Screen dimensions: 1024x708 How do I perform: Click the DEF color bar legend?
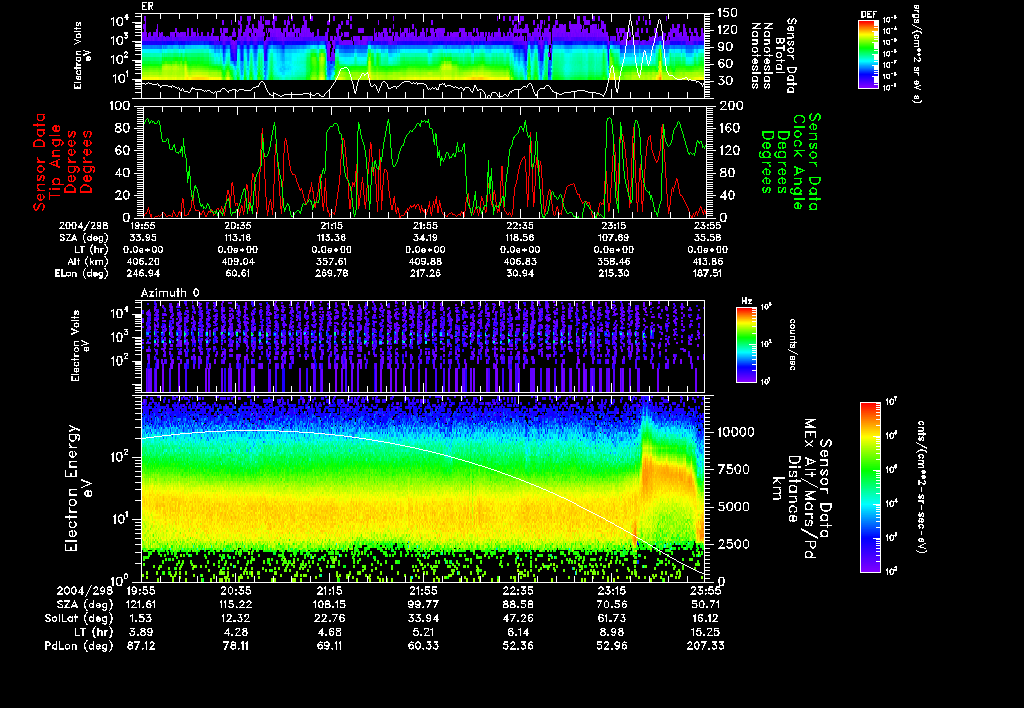click(868, 54)
